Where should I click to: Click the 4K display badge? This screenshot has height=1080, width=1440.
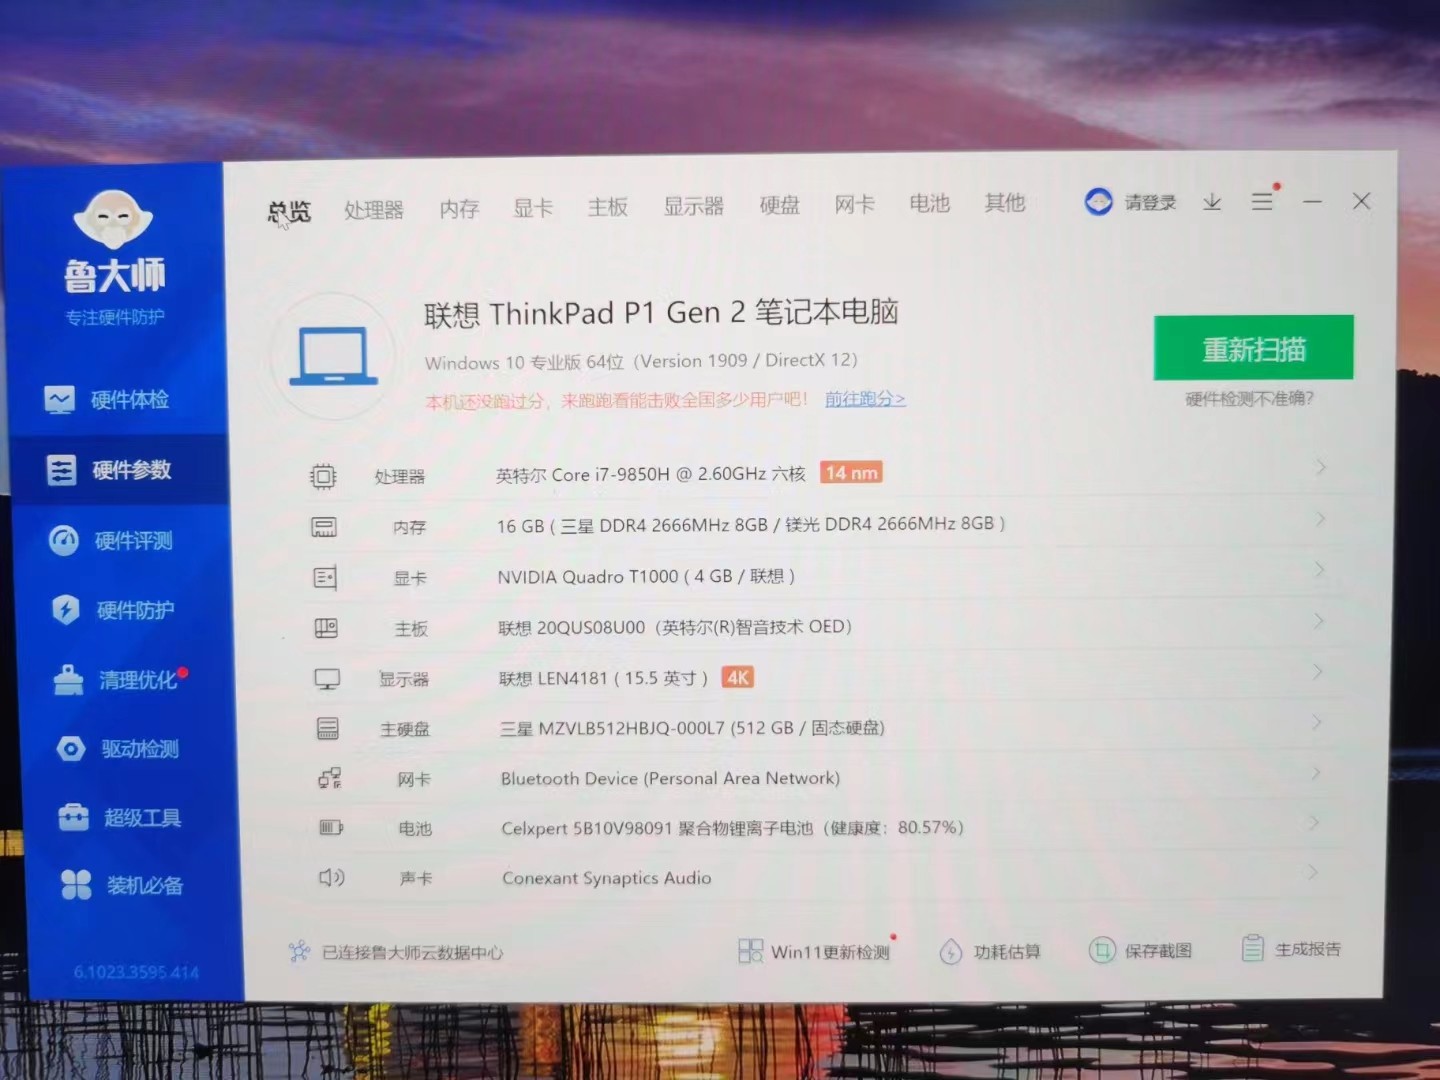738,677
